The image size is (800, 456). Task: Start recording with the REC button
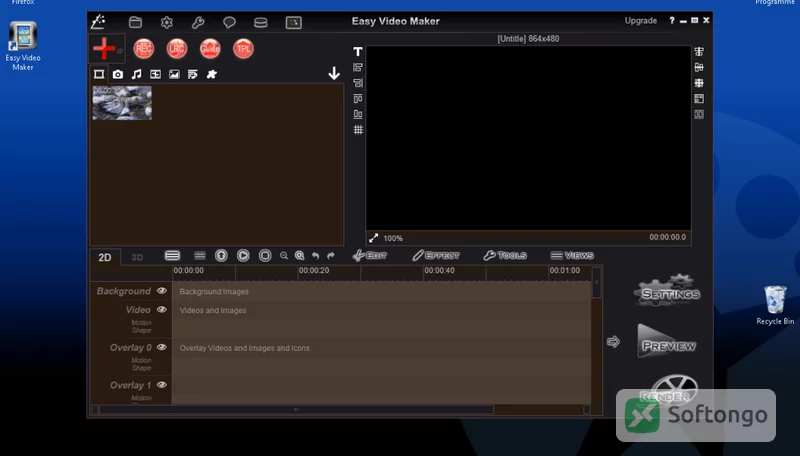(x=144, y=49)
